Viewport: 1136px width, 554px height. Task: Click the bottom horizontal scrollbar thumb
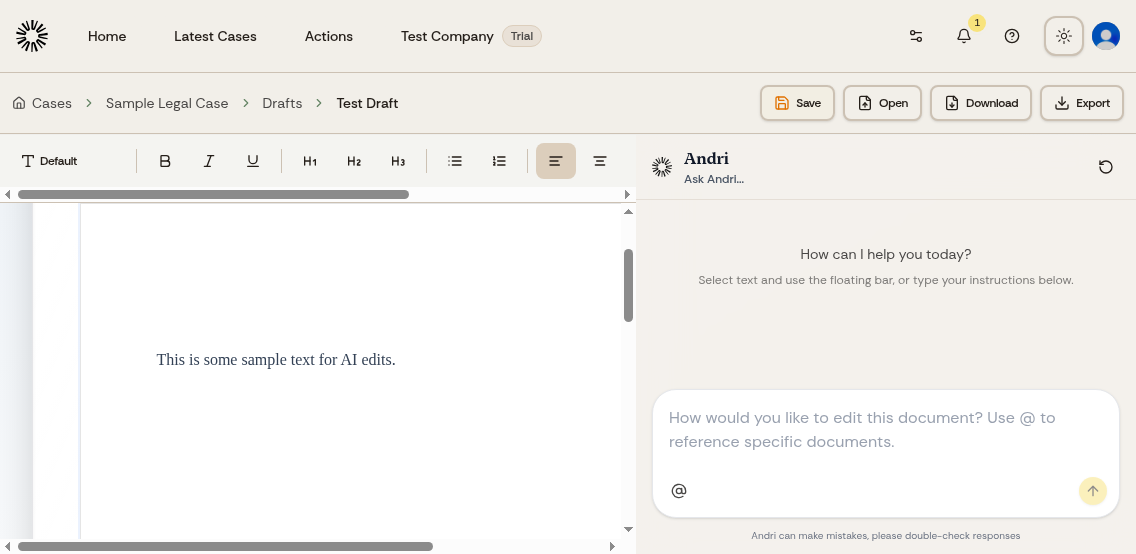[225, 547]
